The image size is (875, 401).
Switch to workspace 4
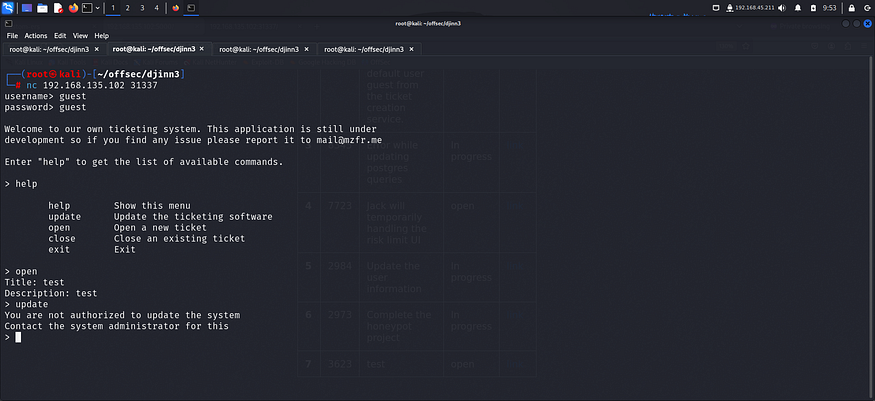pos(156,8)
